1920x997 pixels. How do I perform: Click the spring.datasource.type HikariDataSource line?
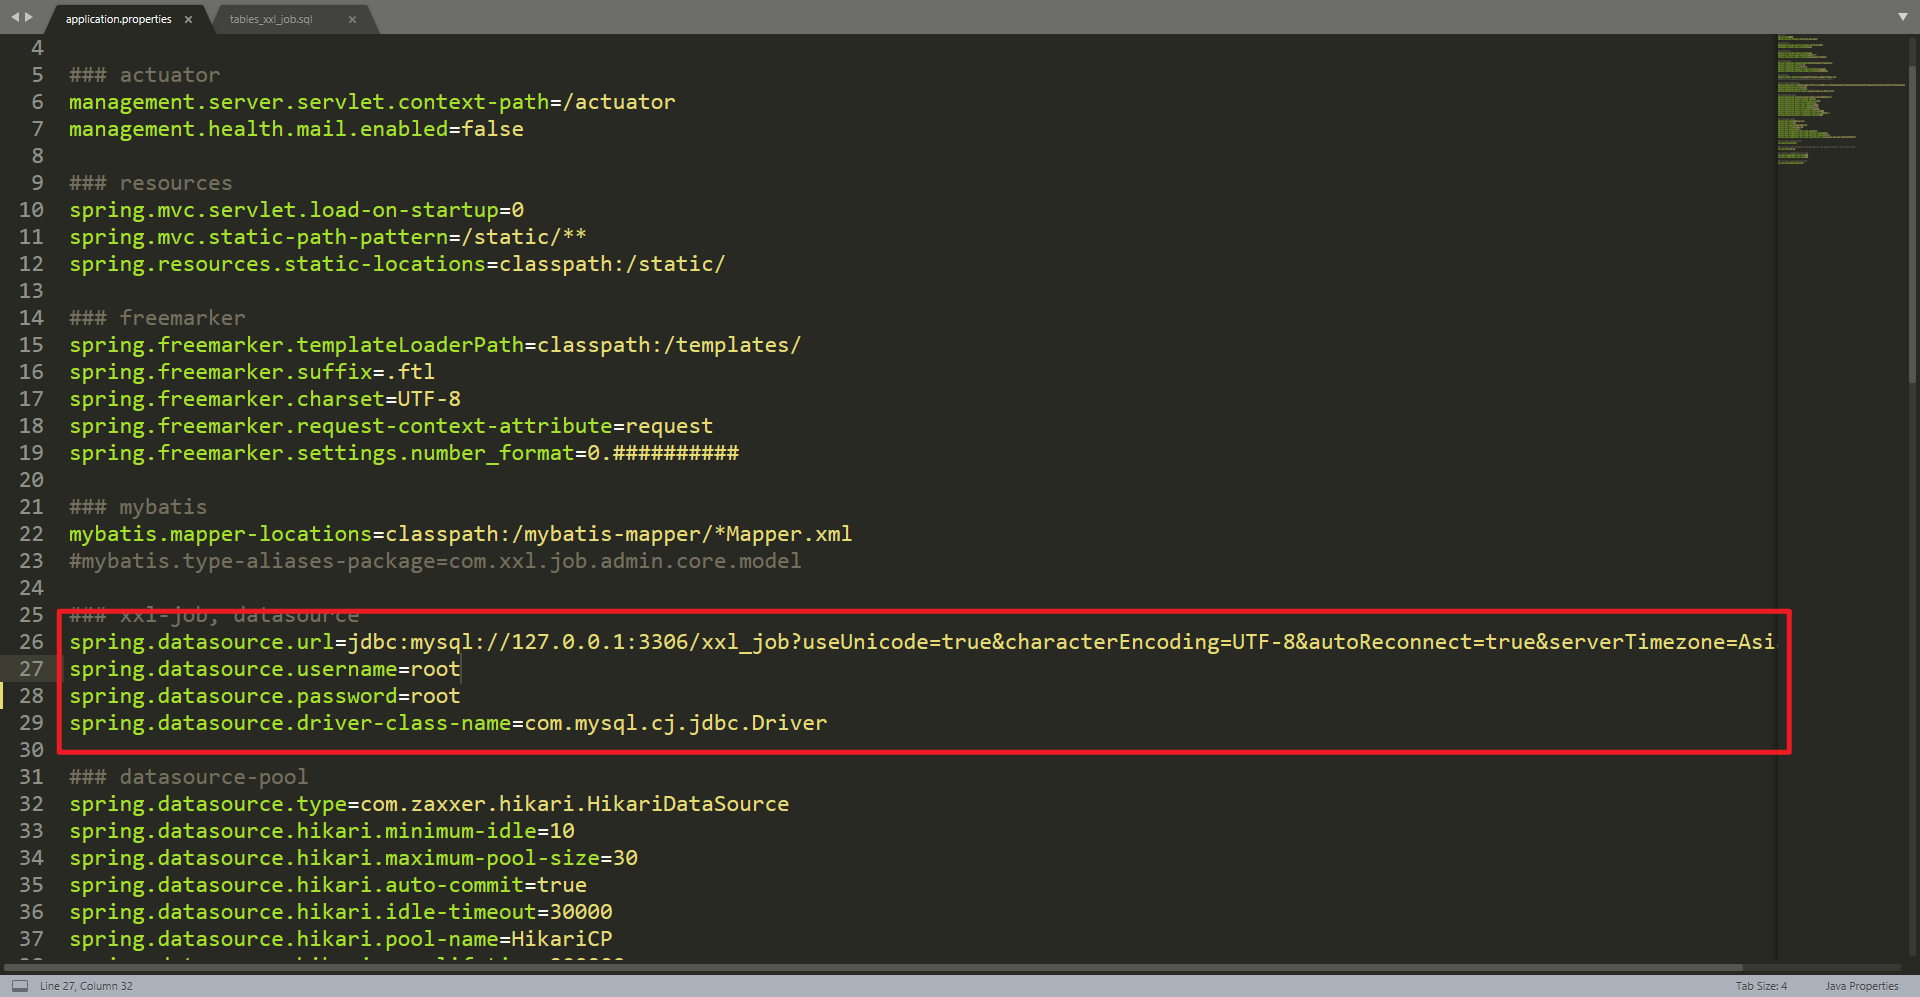tap(429, 804)
